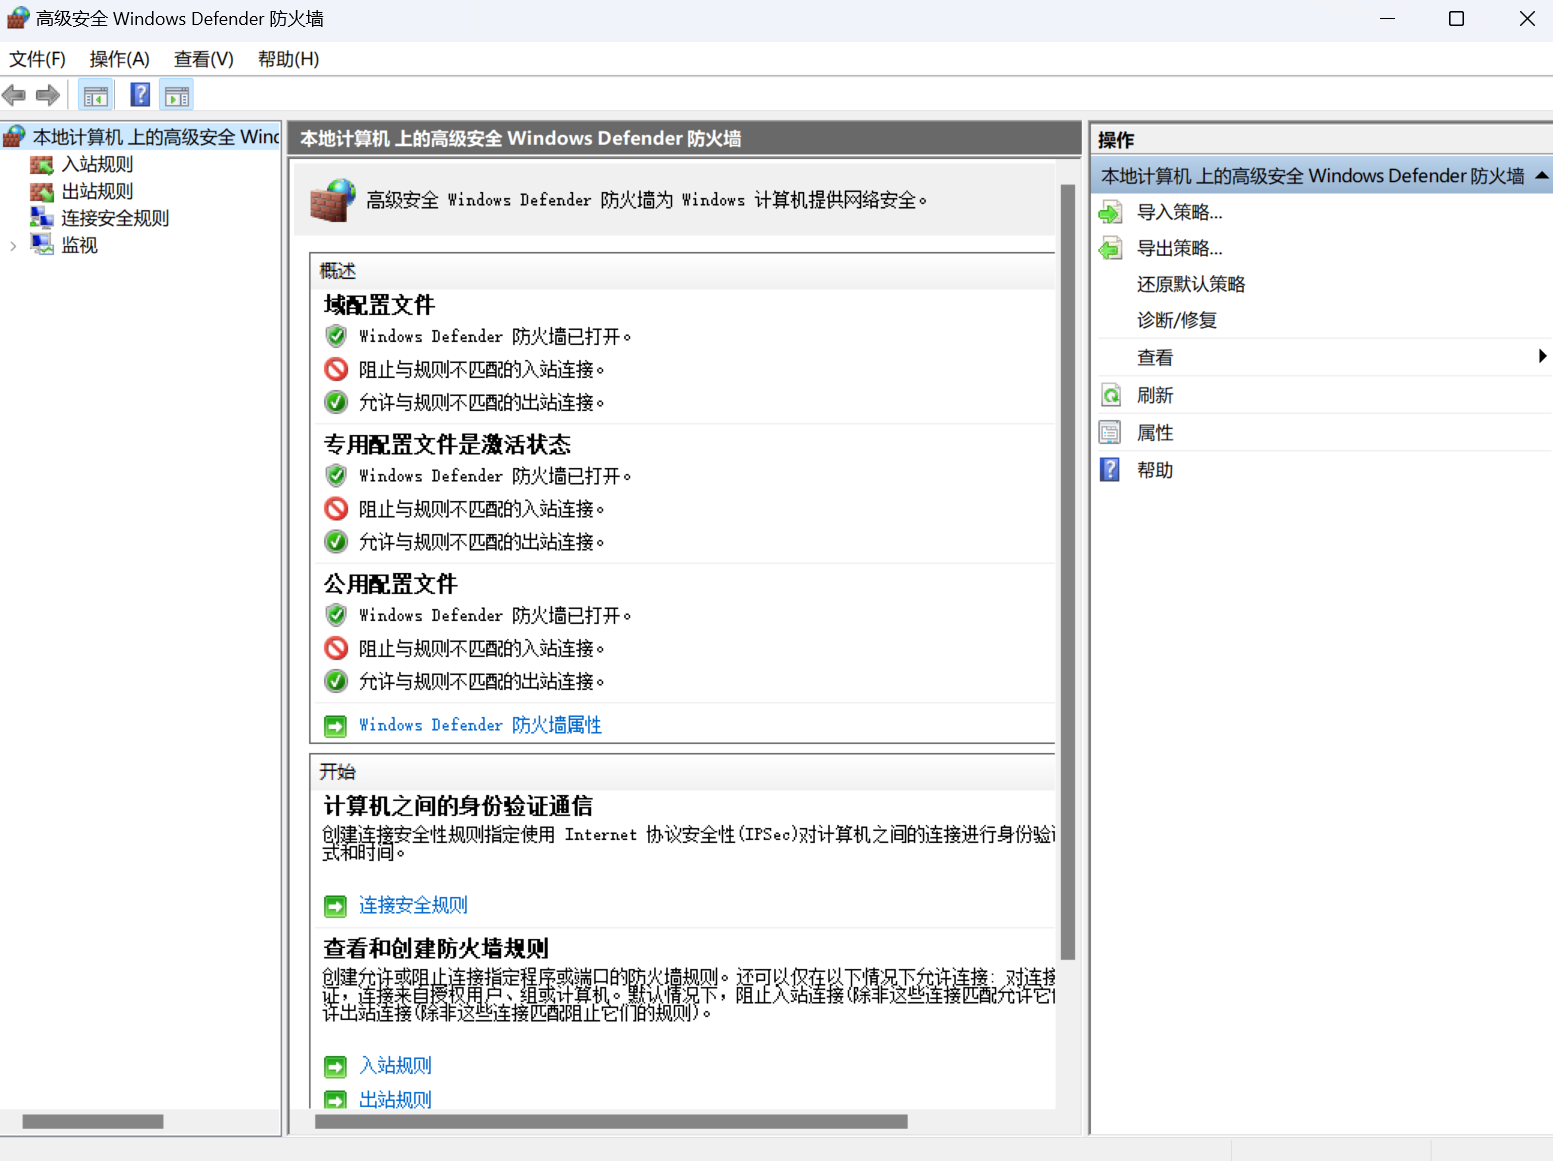
Task: Open the Windows Defender 防火墙属性 link
Action: [480, 725]
